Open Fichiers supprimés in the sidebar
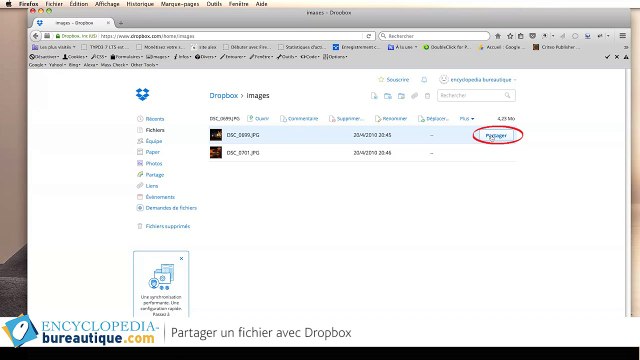Screen dimensions: 640x360 (168, 226)
